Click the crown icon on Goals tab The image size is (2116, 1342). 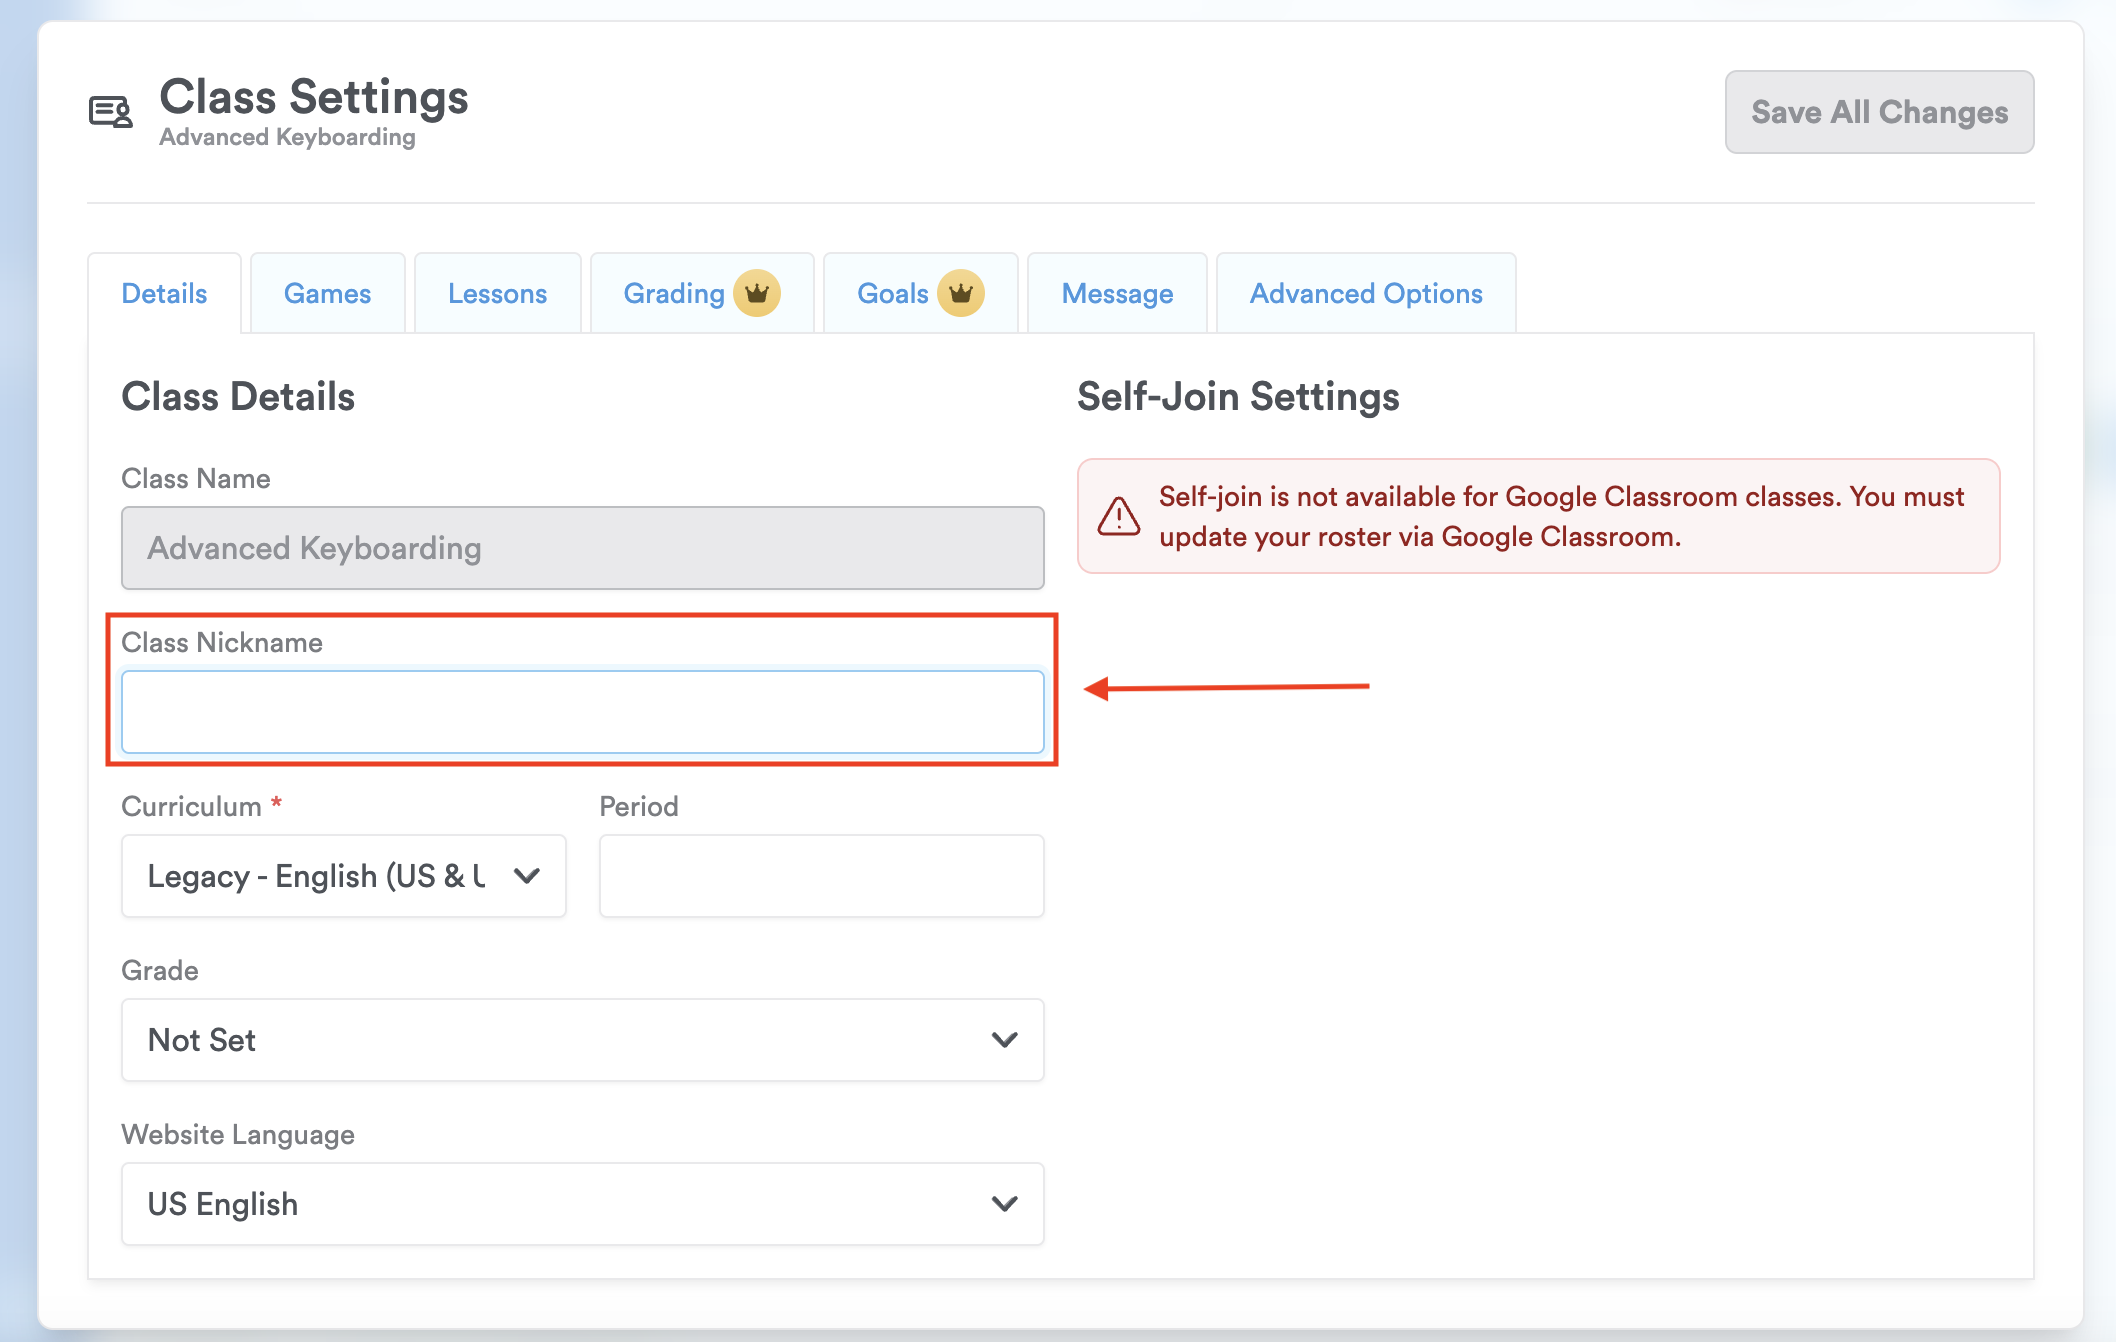pyautogui.click(x=961, y=293)
